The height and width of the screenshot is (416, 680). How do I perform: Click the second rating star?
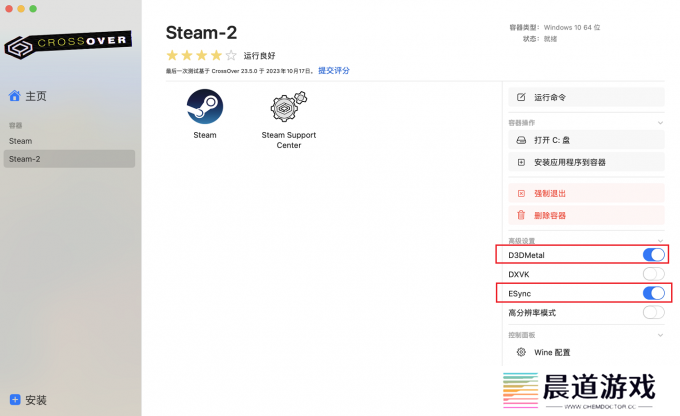click(x=187, y=55)
